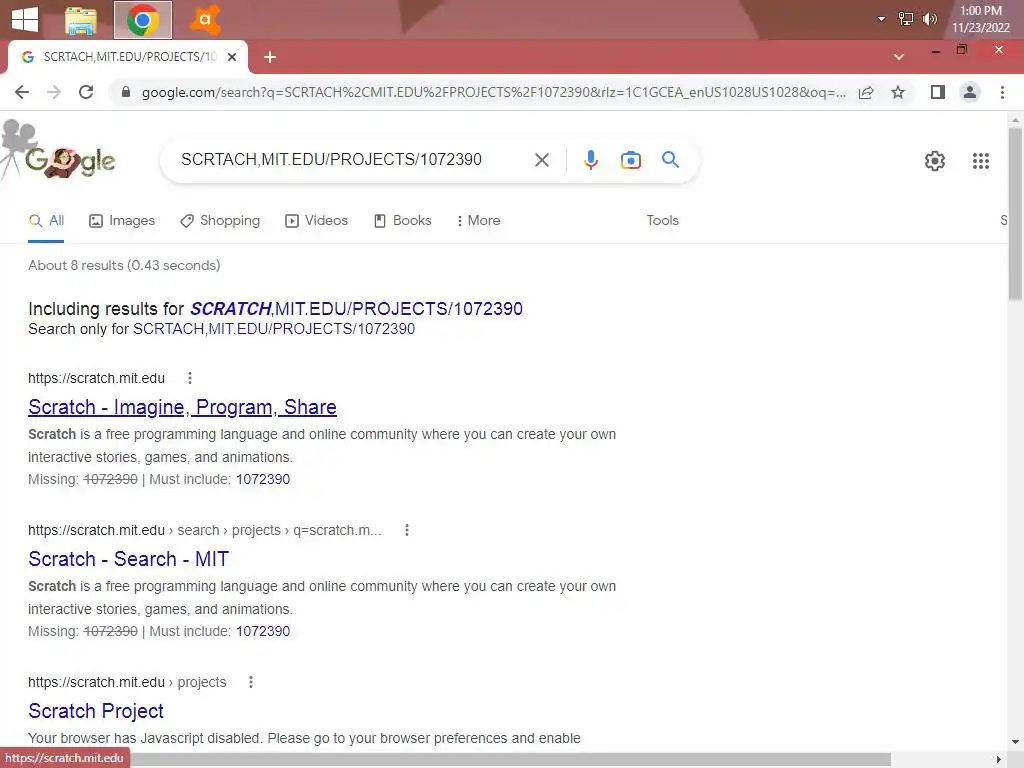The width and height of the screenshot is (1024, 768).
Task: Clear the search query with the X
Action: click(541, 160)
